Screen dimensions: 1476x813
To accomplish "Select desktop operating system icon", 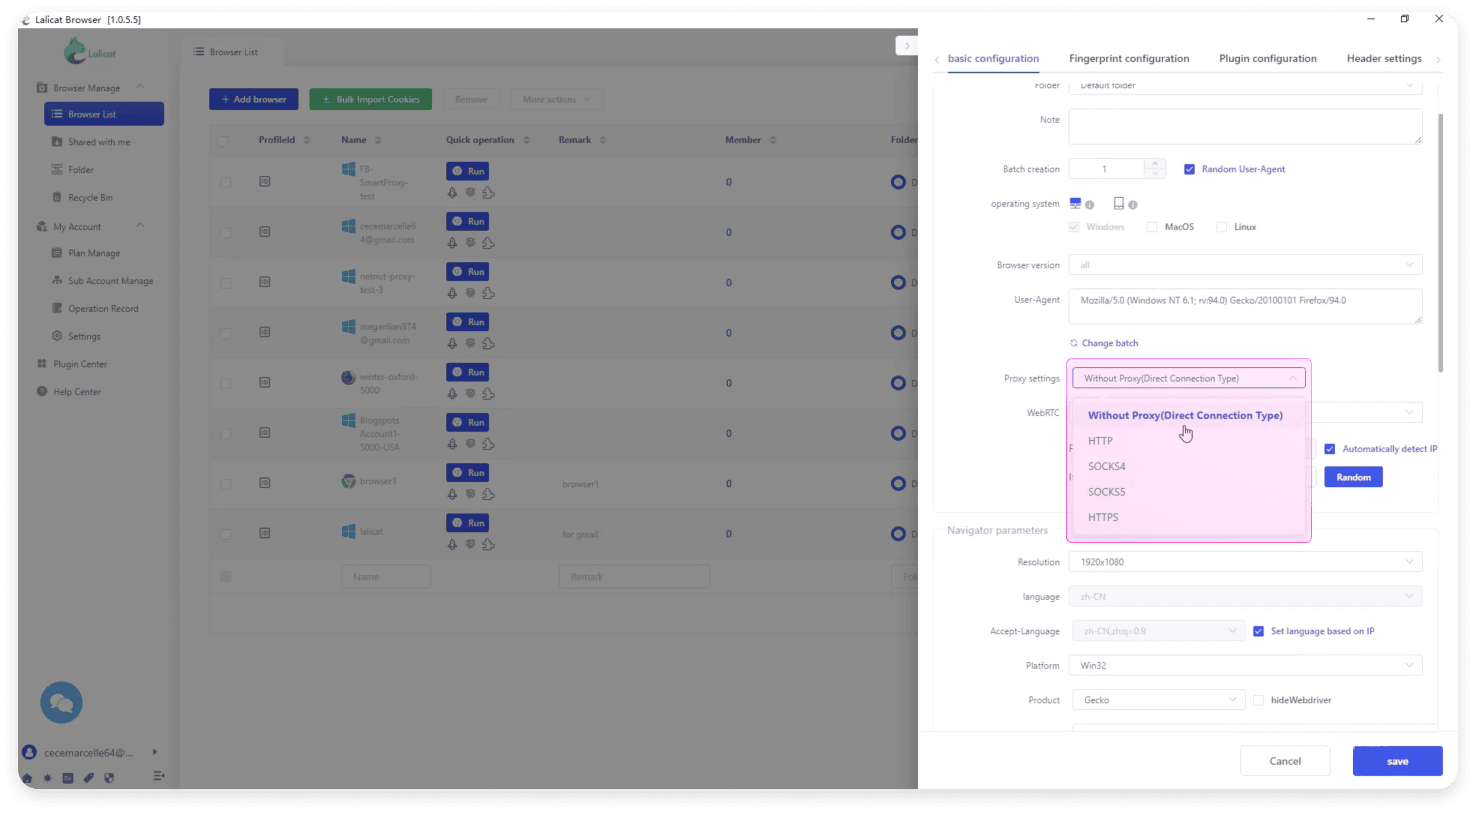I will pos(1075,203).
